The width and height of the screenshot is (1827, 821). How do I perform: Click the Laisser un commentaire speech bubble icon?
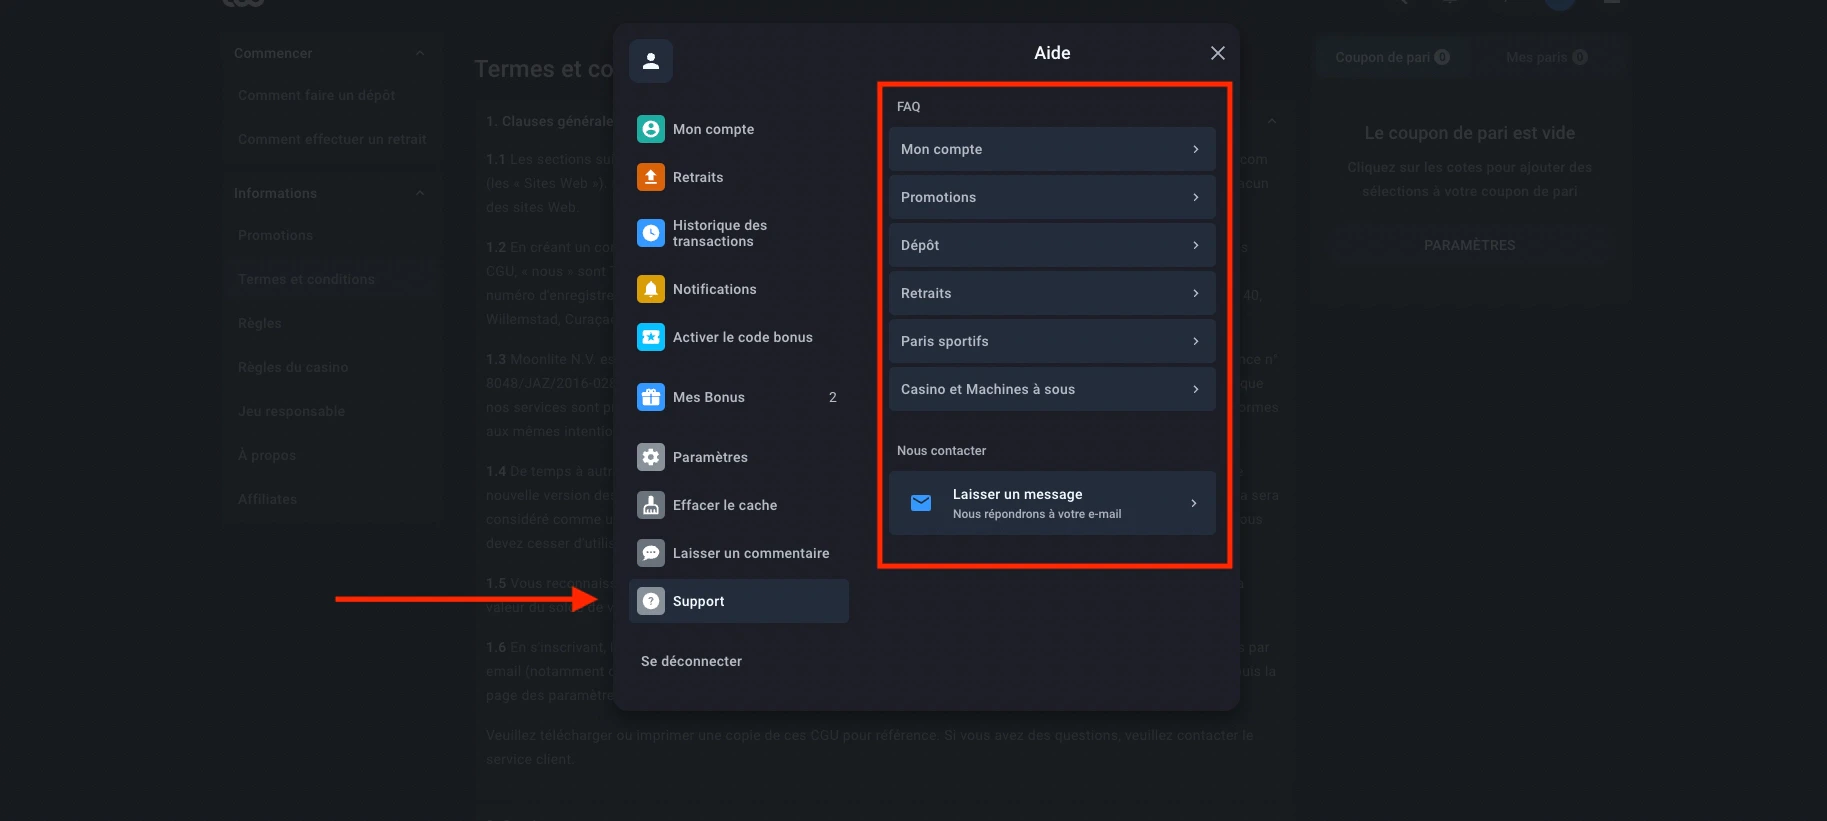651,553
